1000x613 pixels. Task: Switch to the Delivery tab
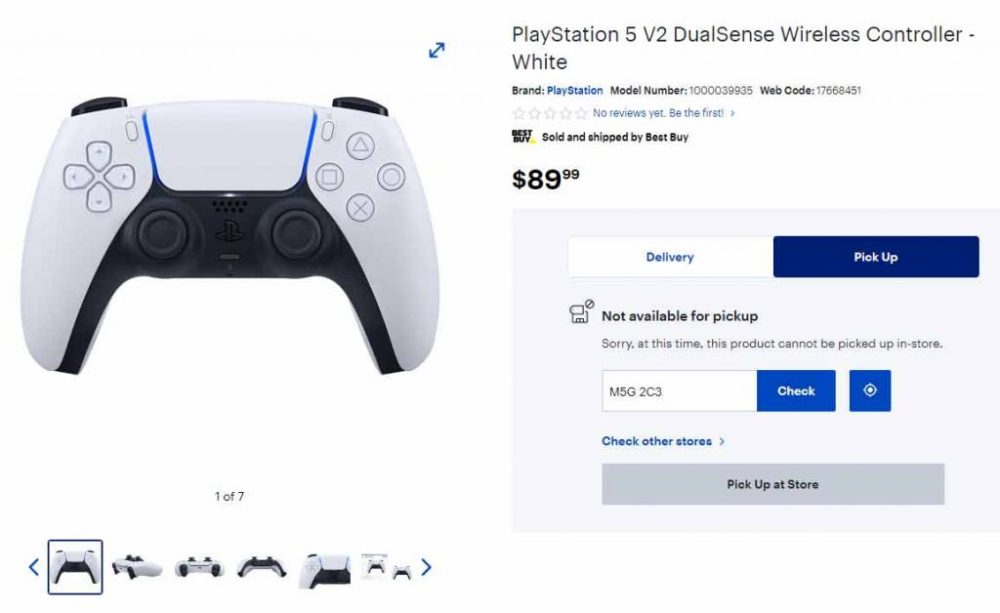(x=670, y=257)
